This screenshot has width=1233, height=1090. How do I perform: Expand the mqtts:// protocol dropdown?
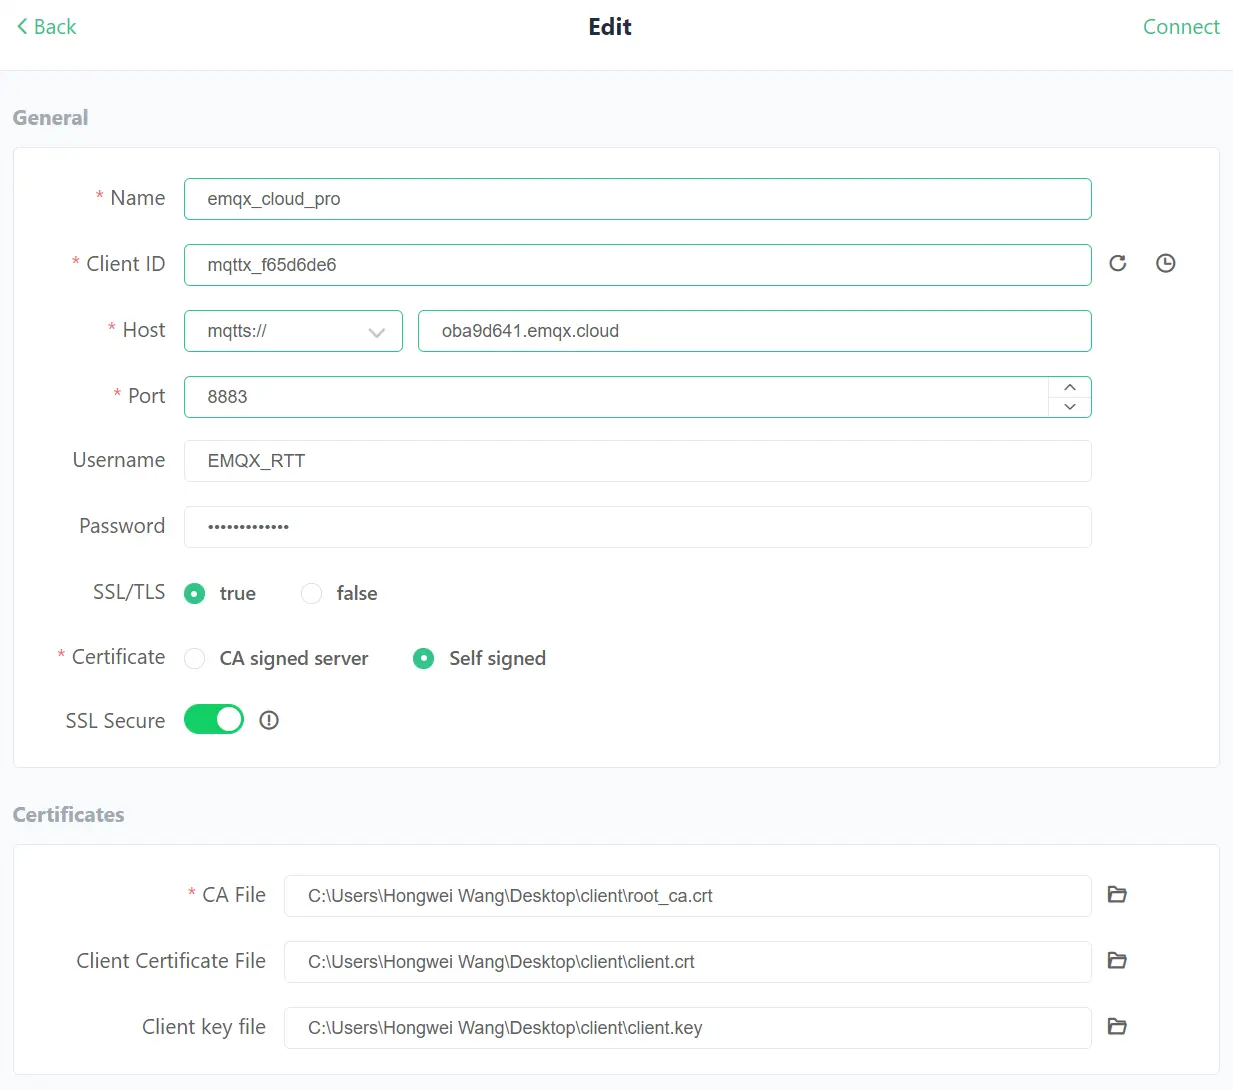click(293, 331)
